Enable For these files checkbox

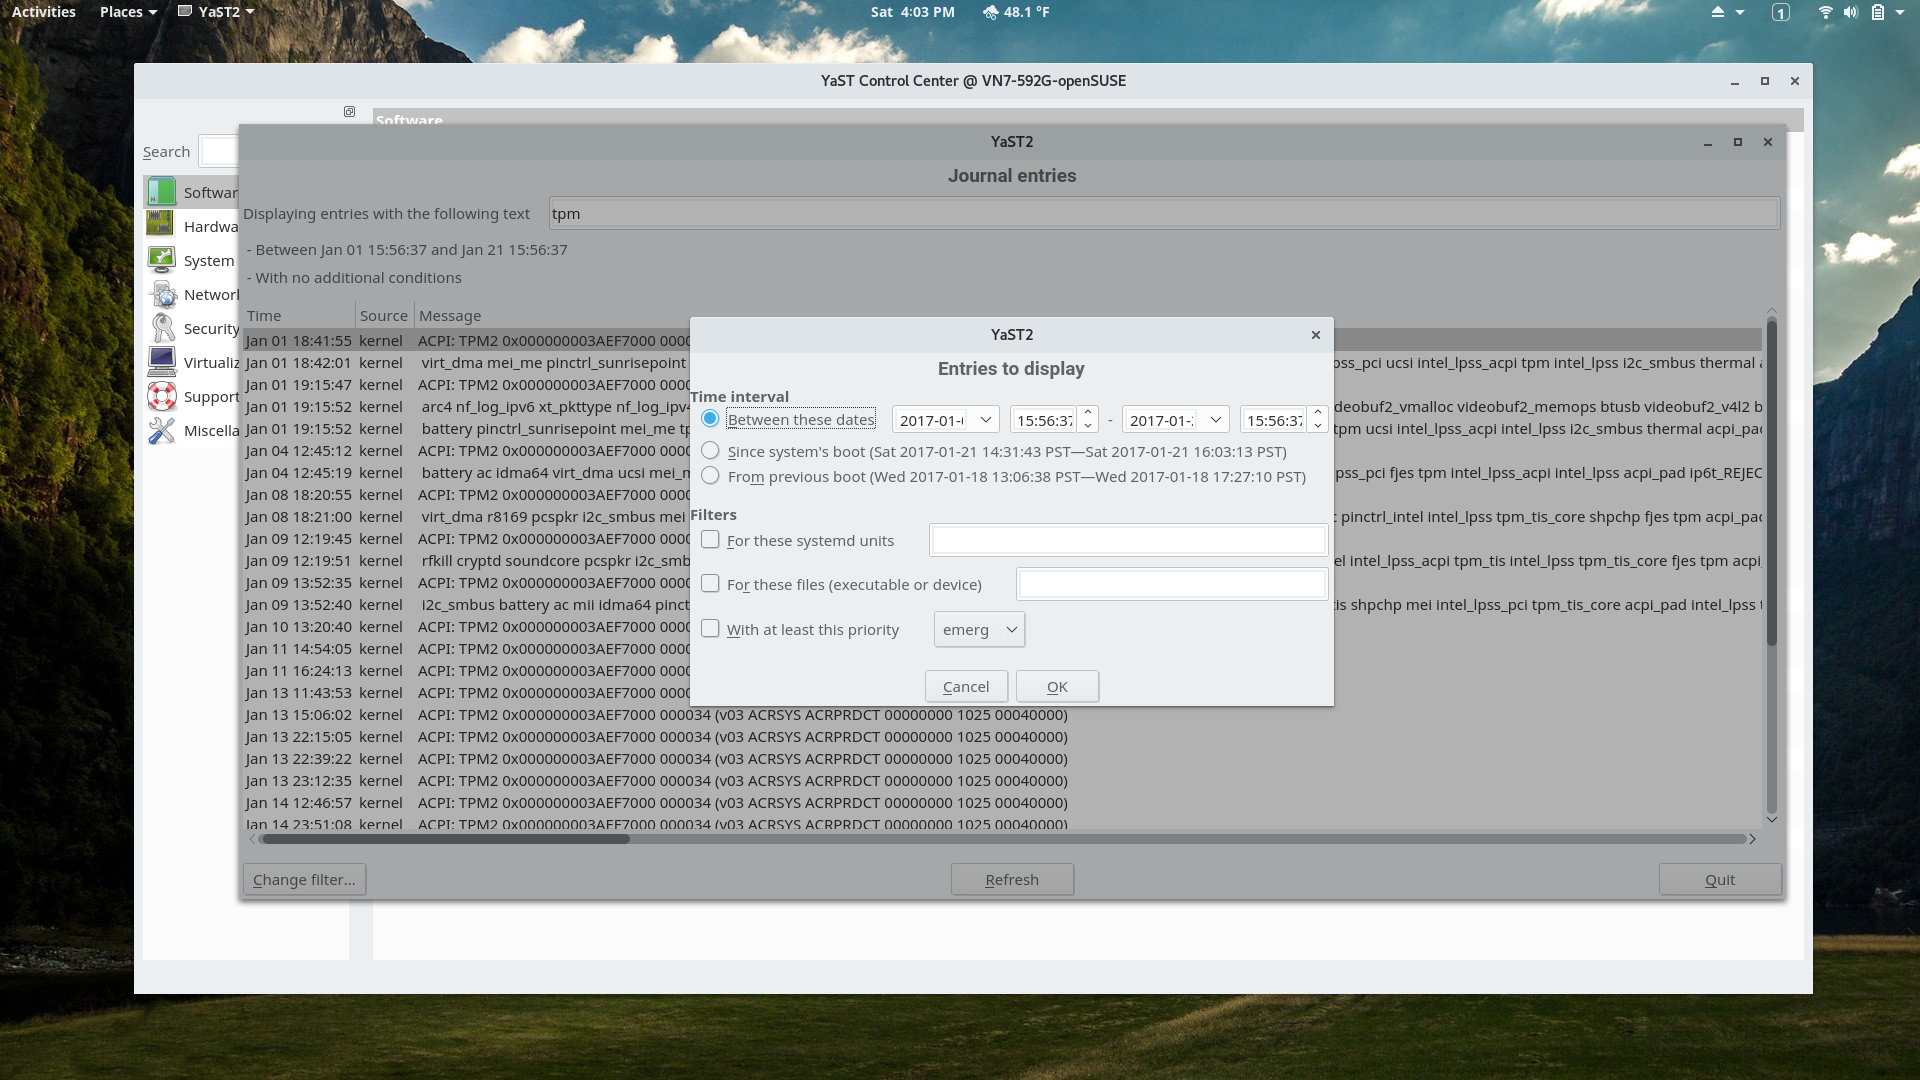click(710, 583)
